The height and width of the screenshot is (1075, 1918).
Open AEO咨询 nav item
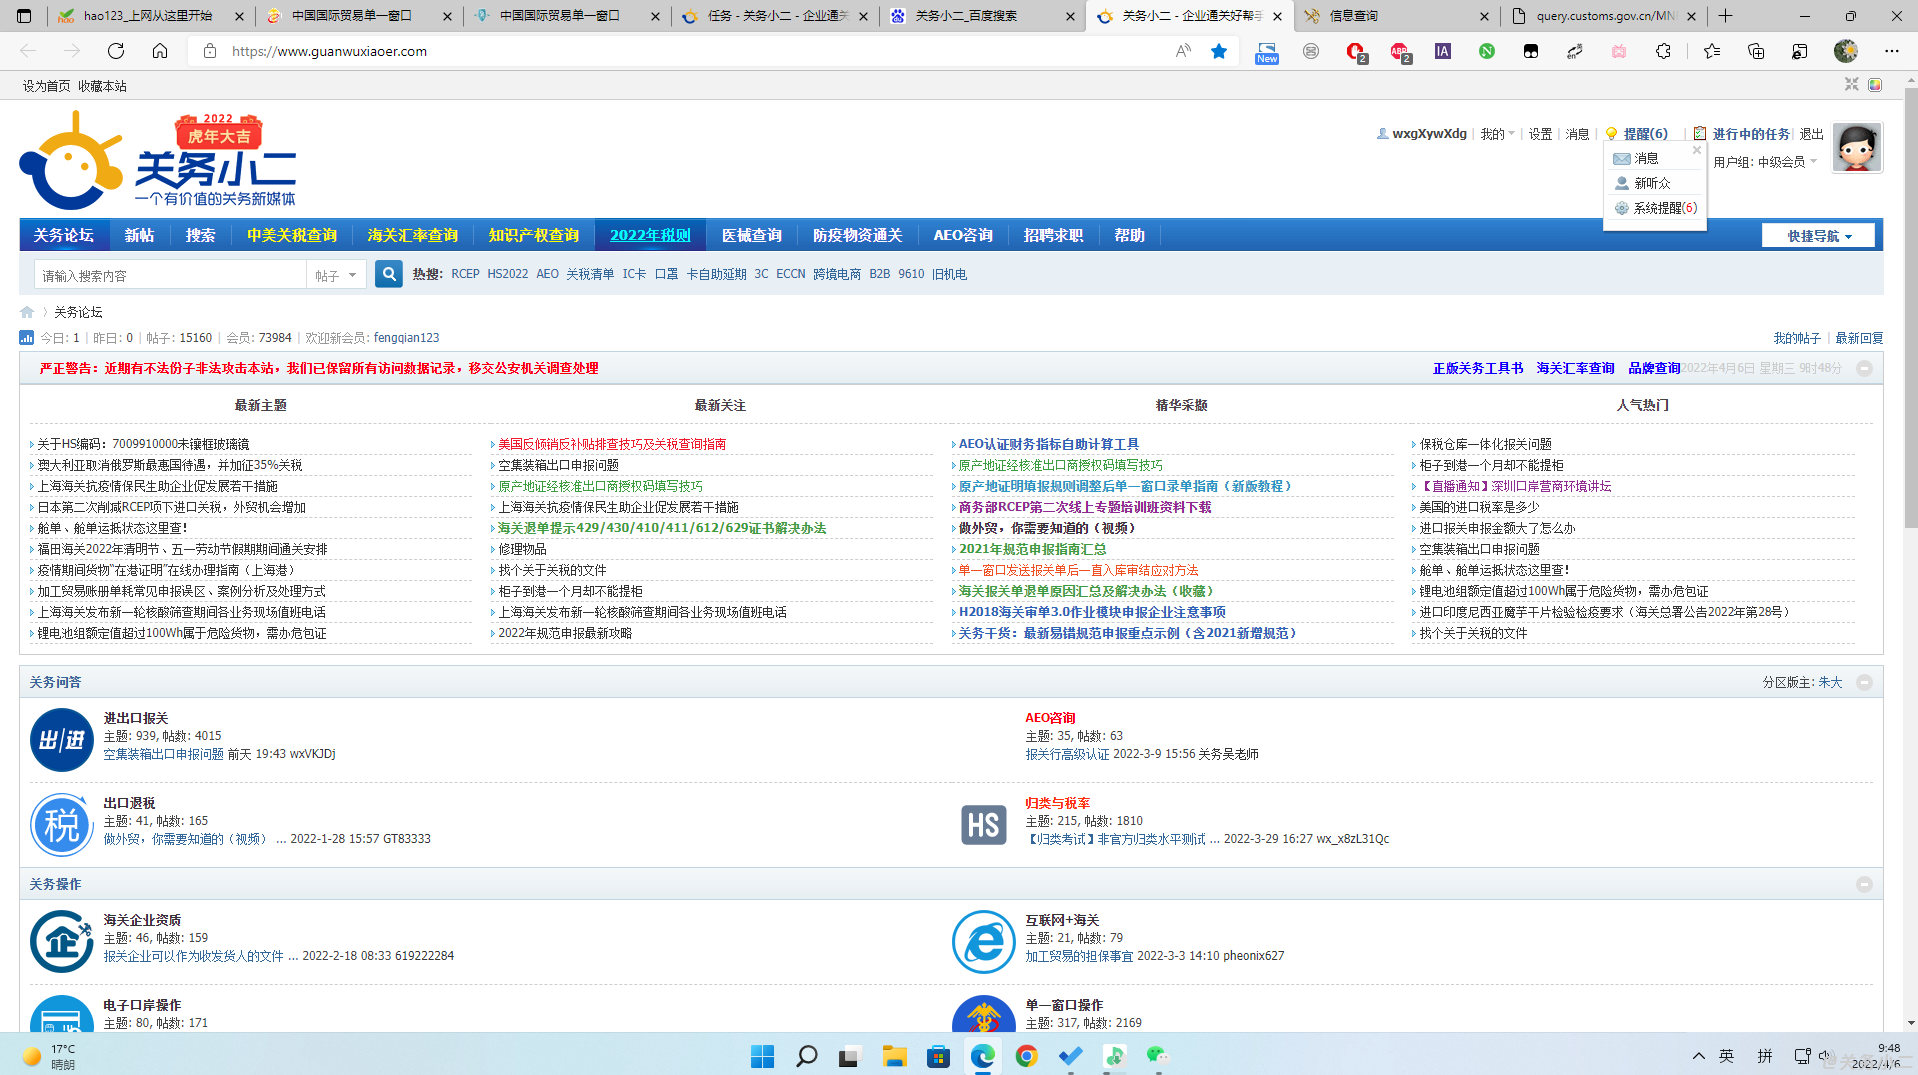point(962,235)
